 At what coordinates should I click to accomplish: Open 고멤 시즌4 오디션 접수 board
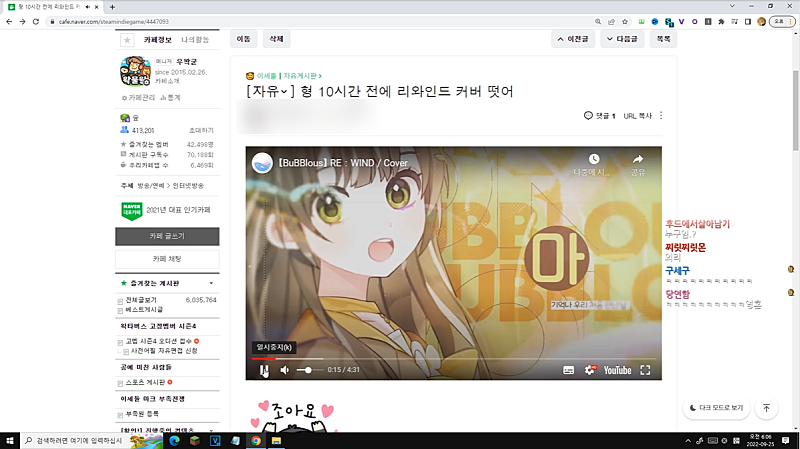(x=159, y=341)
